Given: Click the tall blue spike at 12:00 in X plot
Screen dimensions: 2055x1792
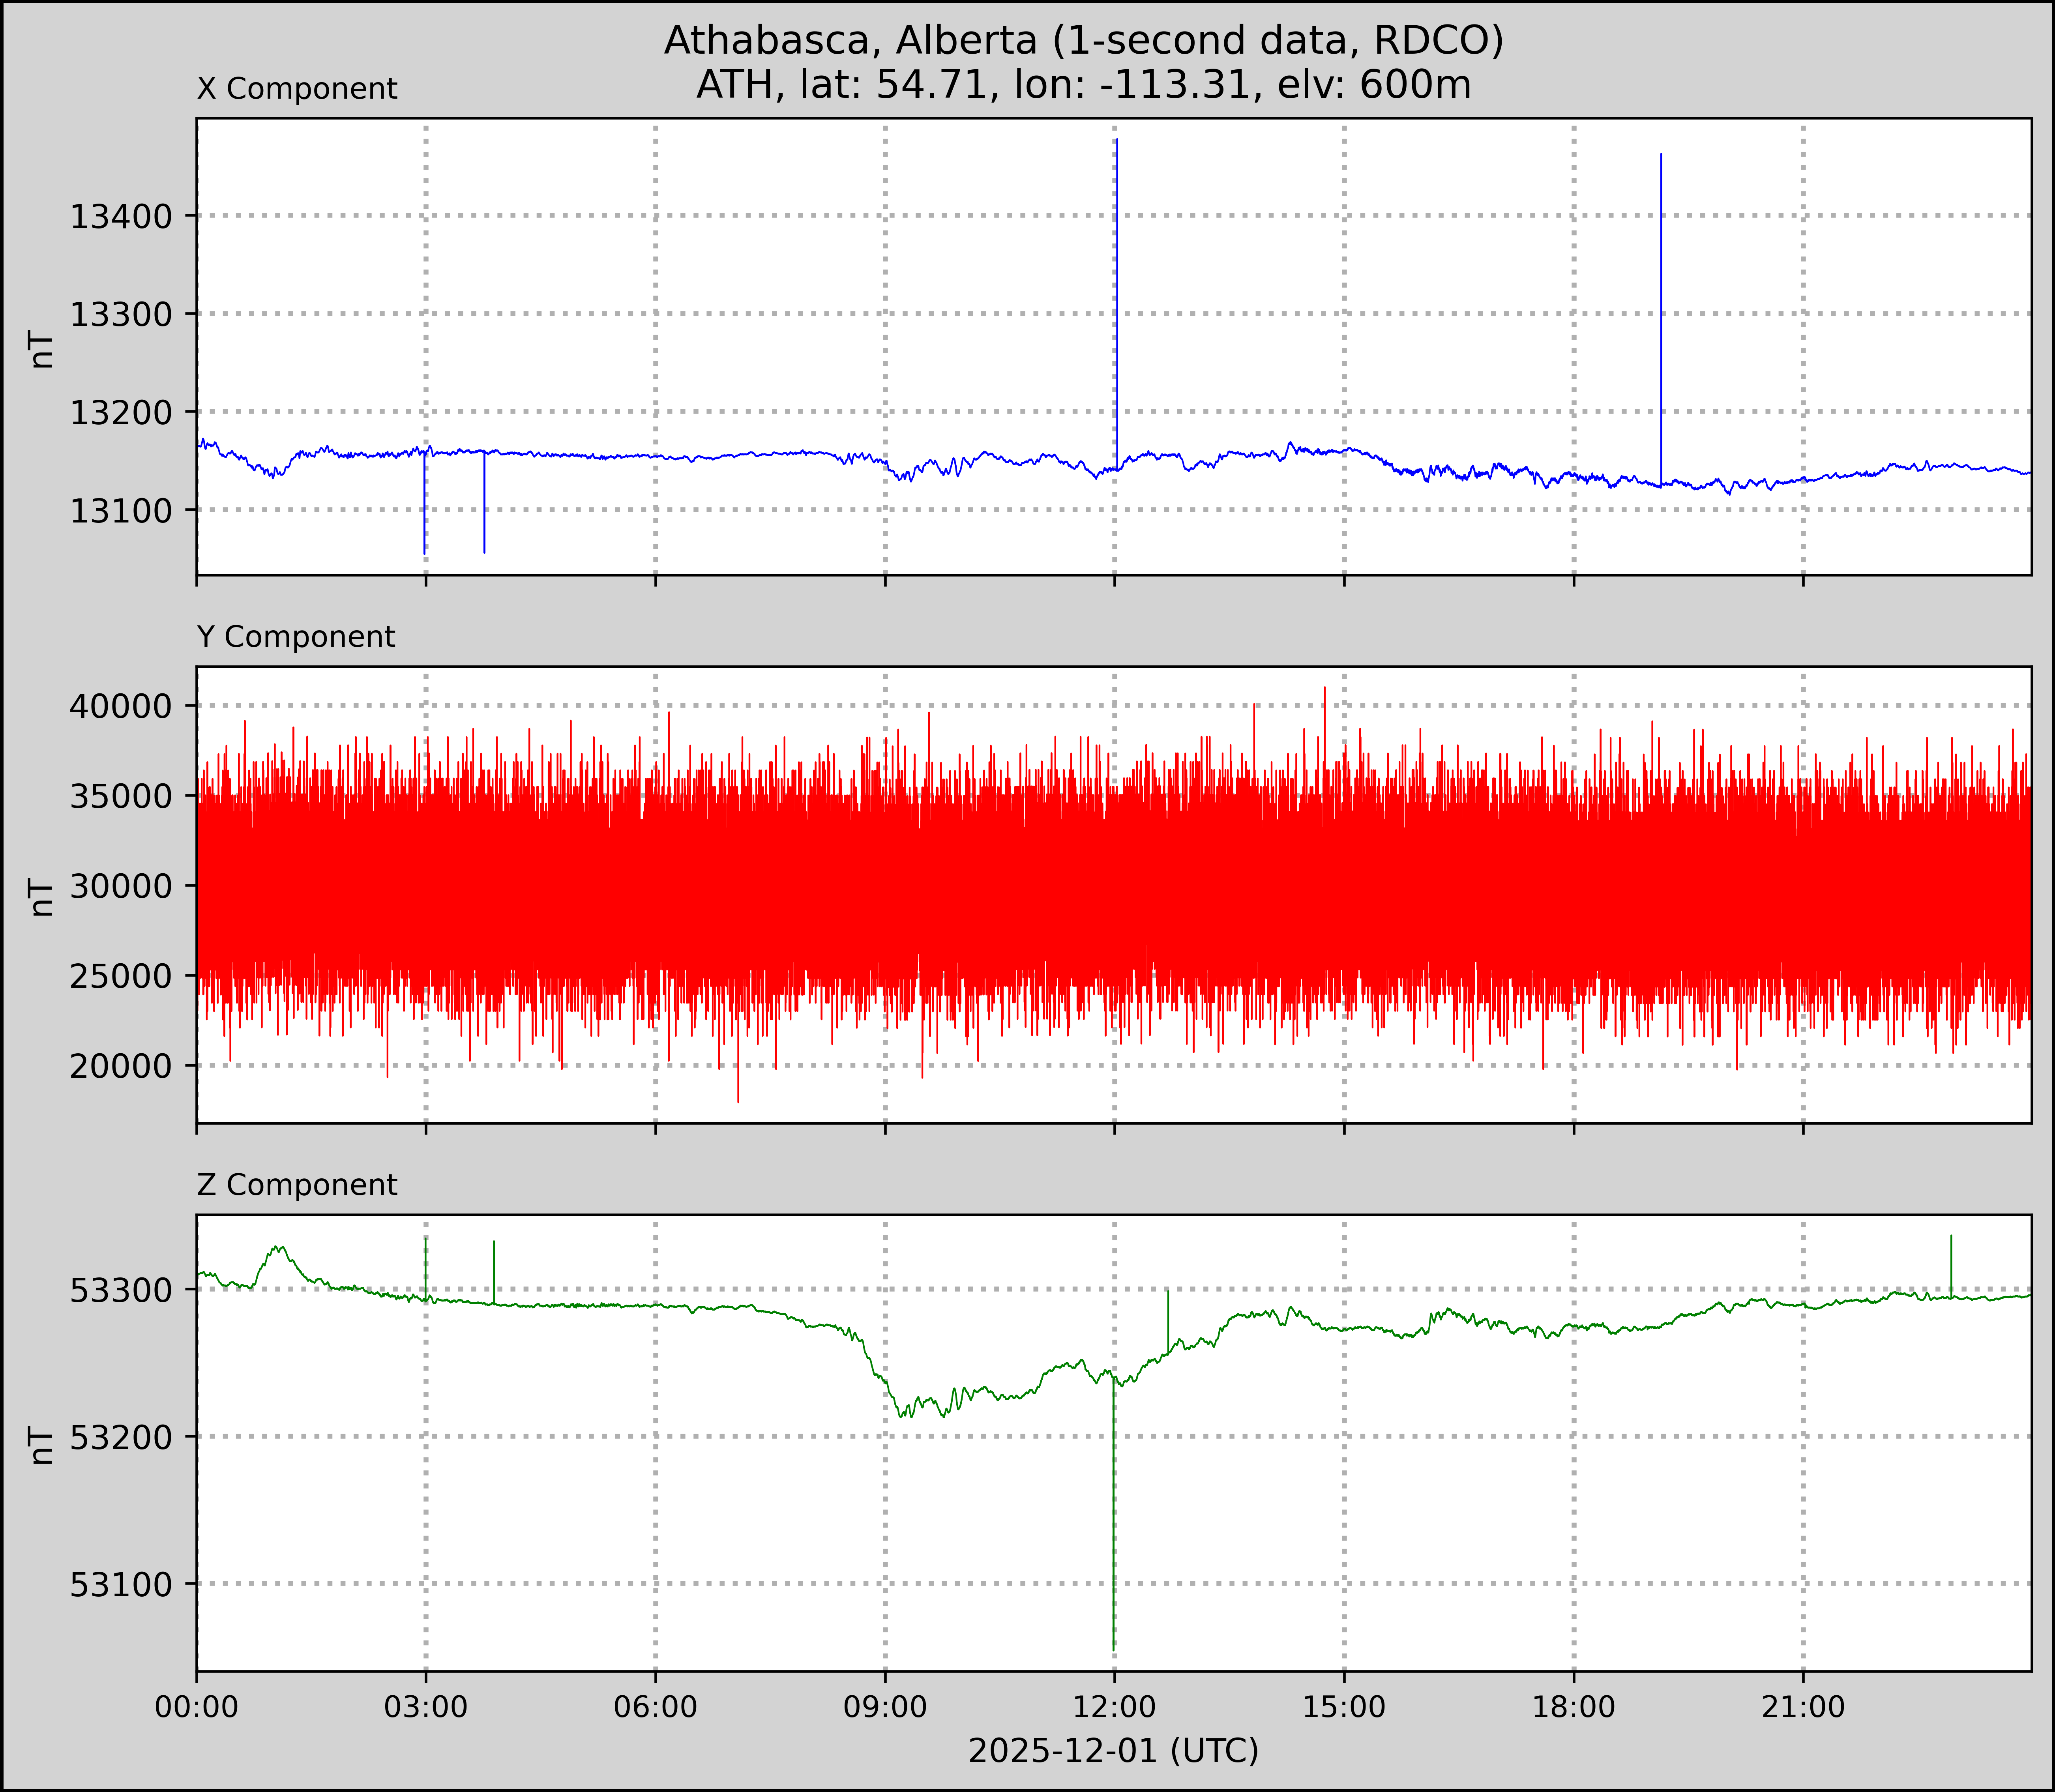Looking at the screenshot, I should [x=1117, y=300].
